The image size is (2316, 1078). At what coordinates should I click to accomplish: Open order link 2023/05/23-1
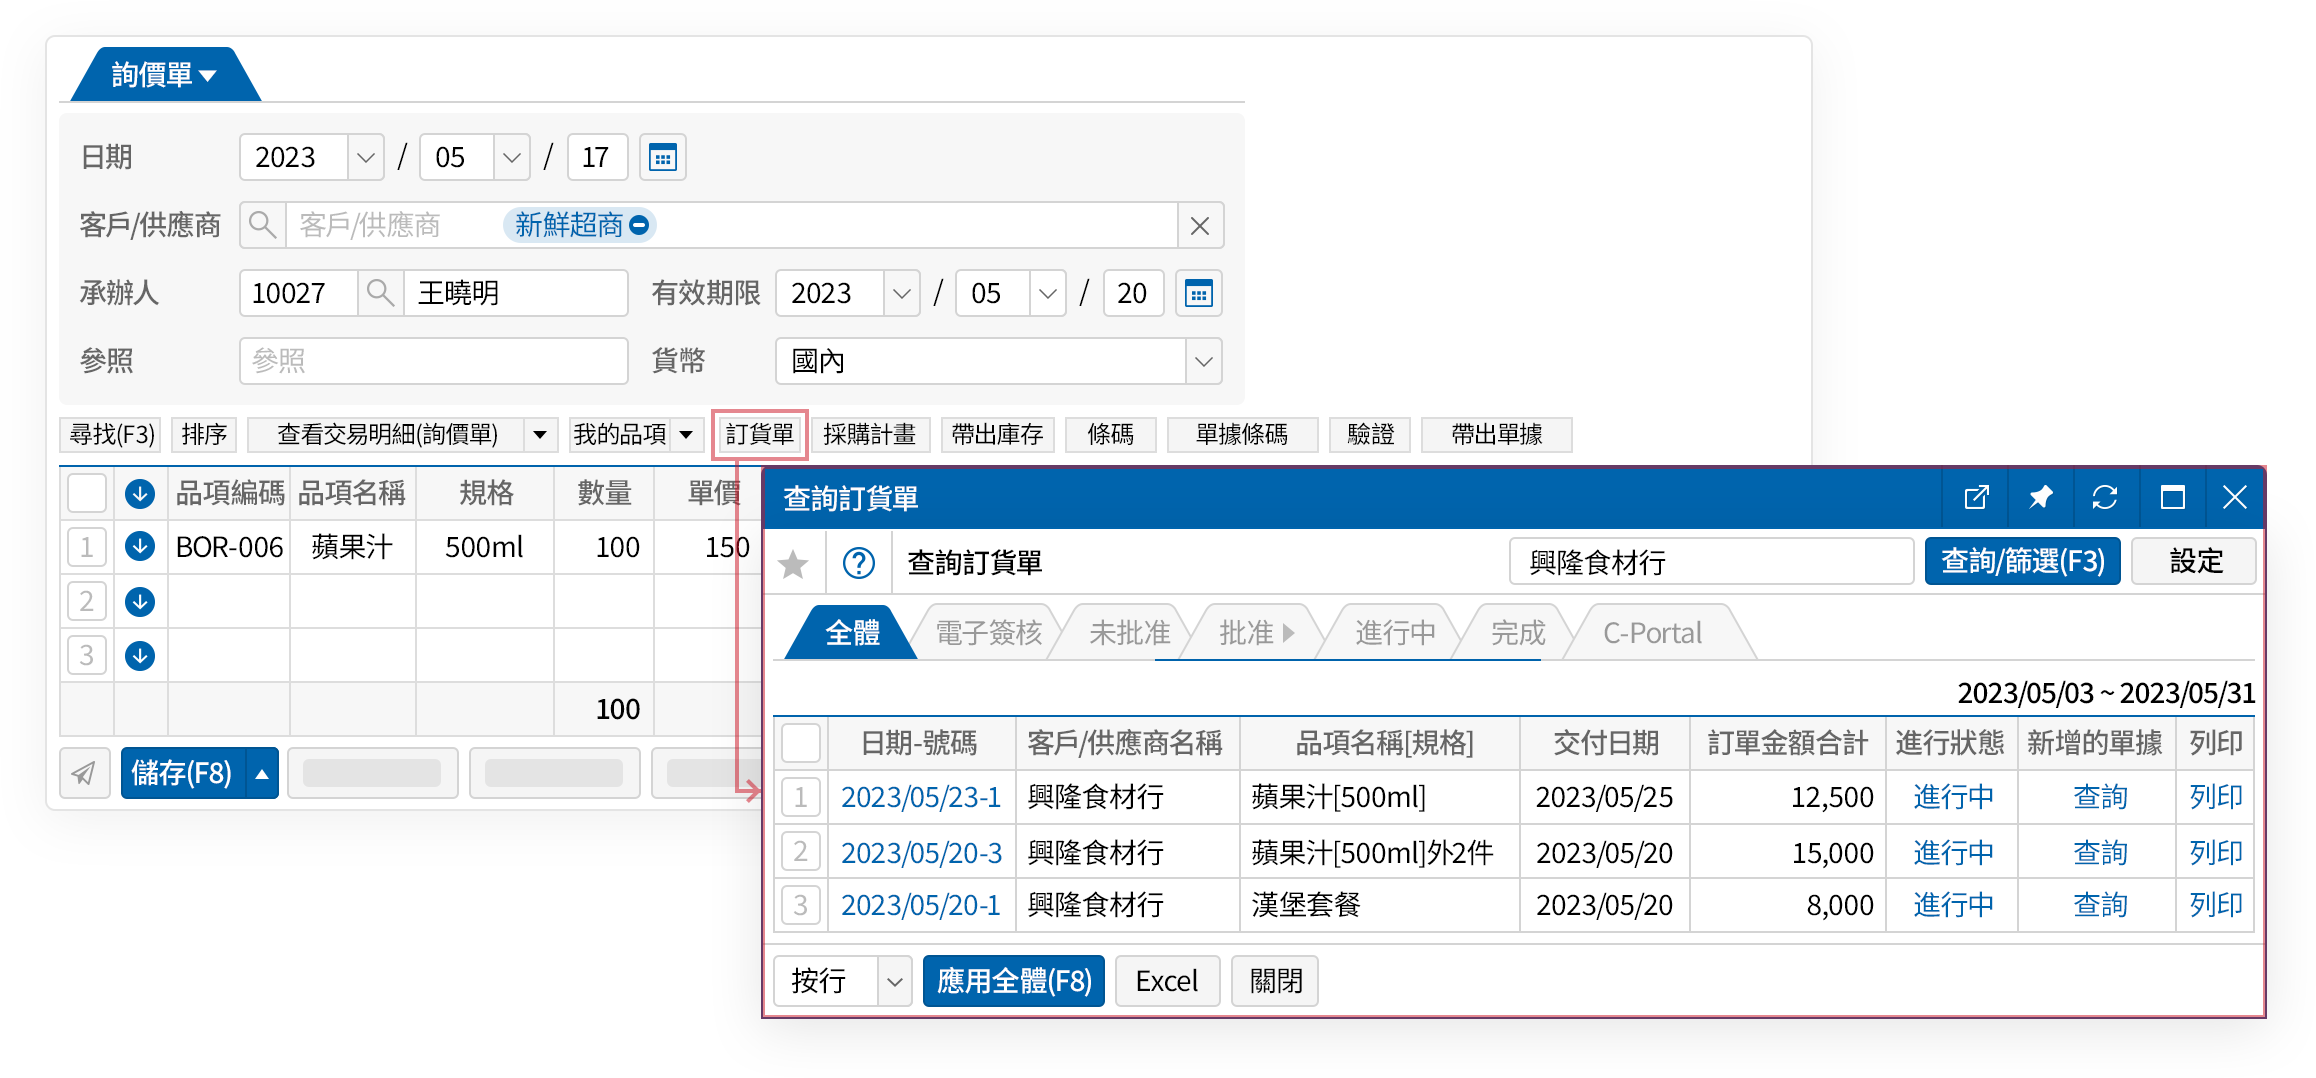[x=920, y=797]
